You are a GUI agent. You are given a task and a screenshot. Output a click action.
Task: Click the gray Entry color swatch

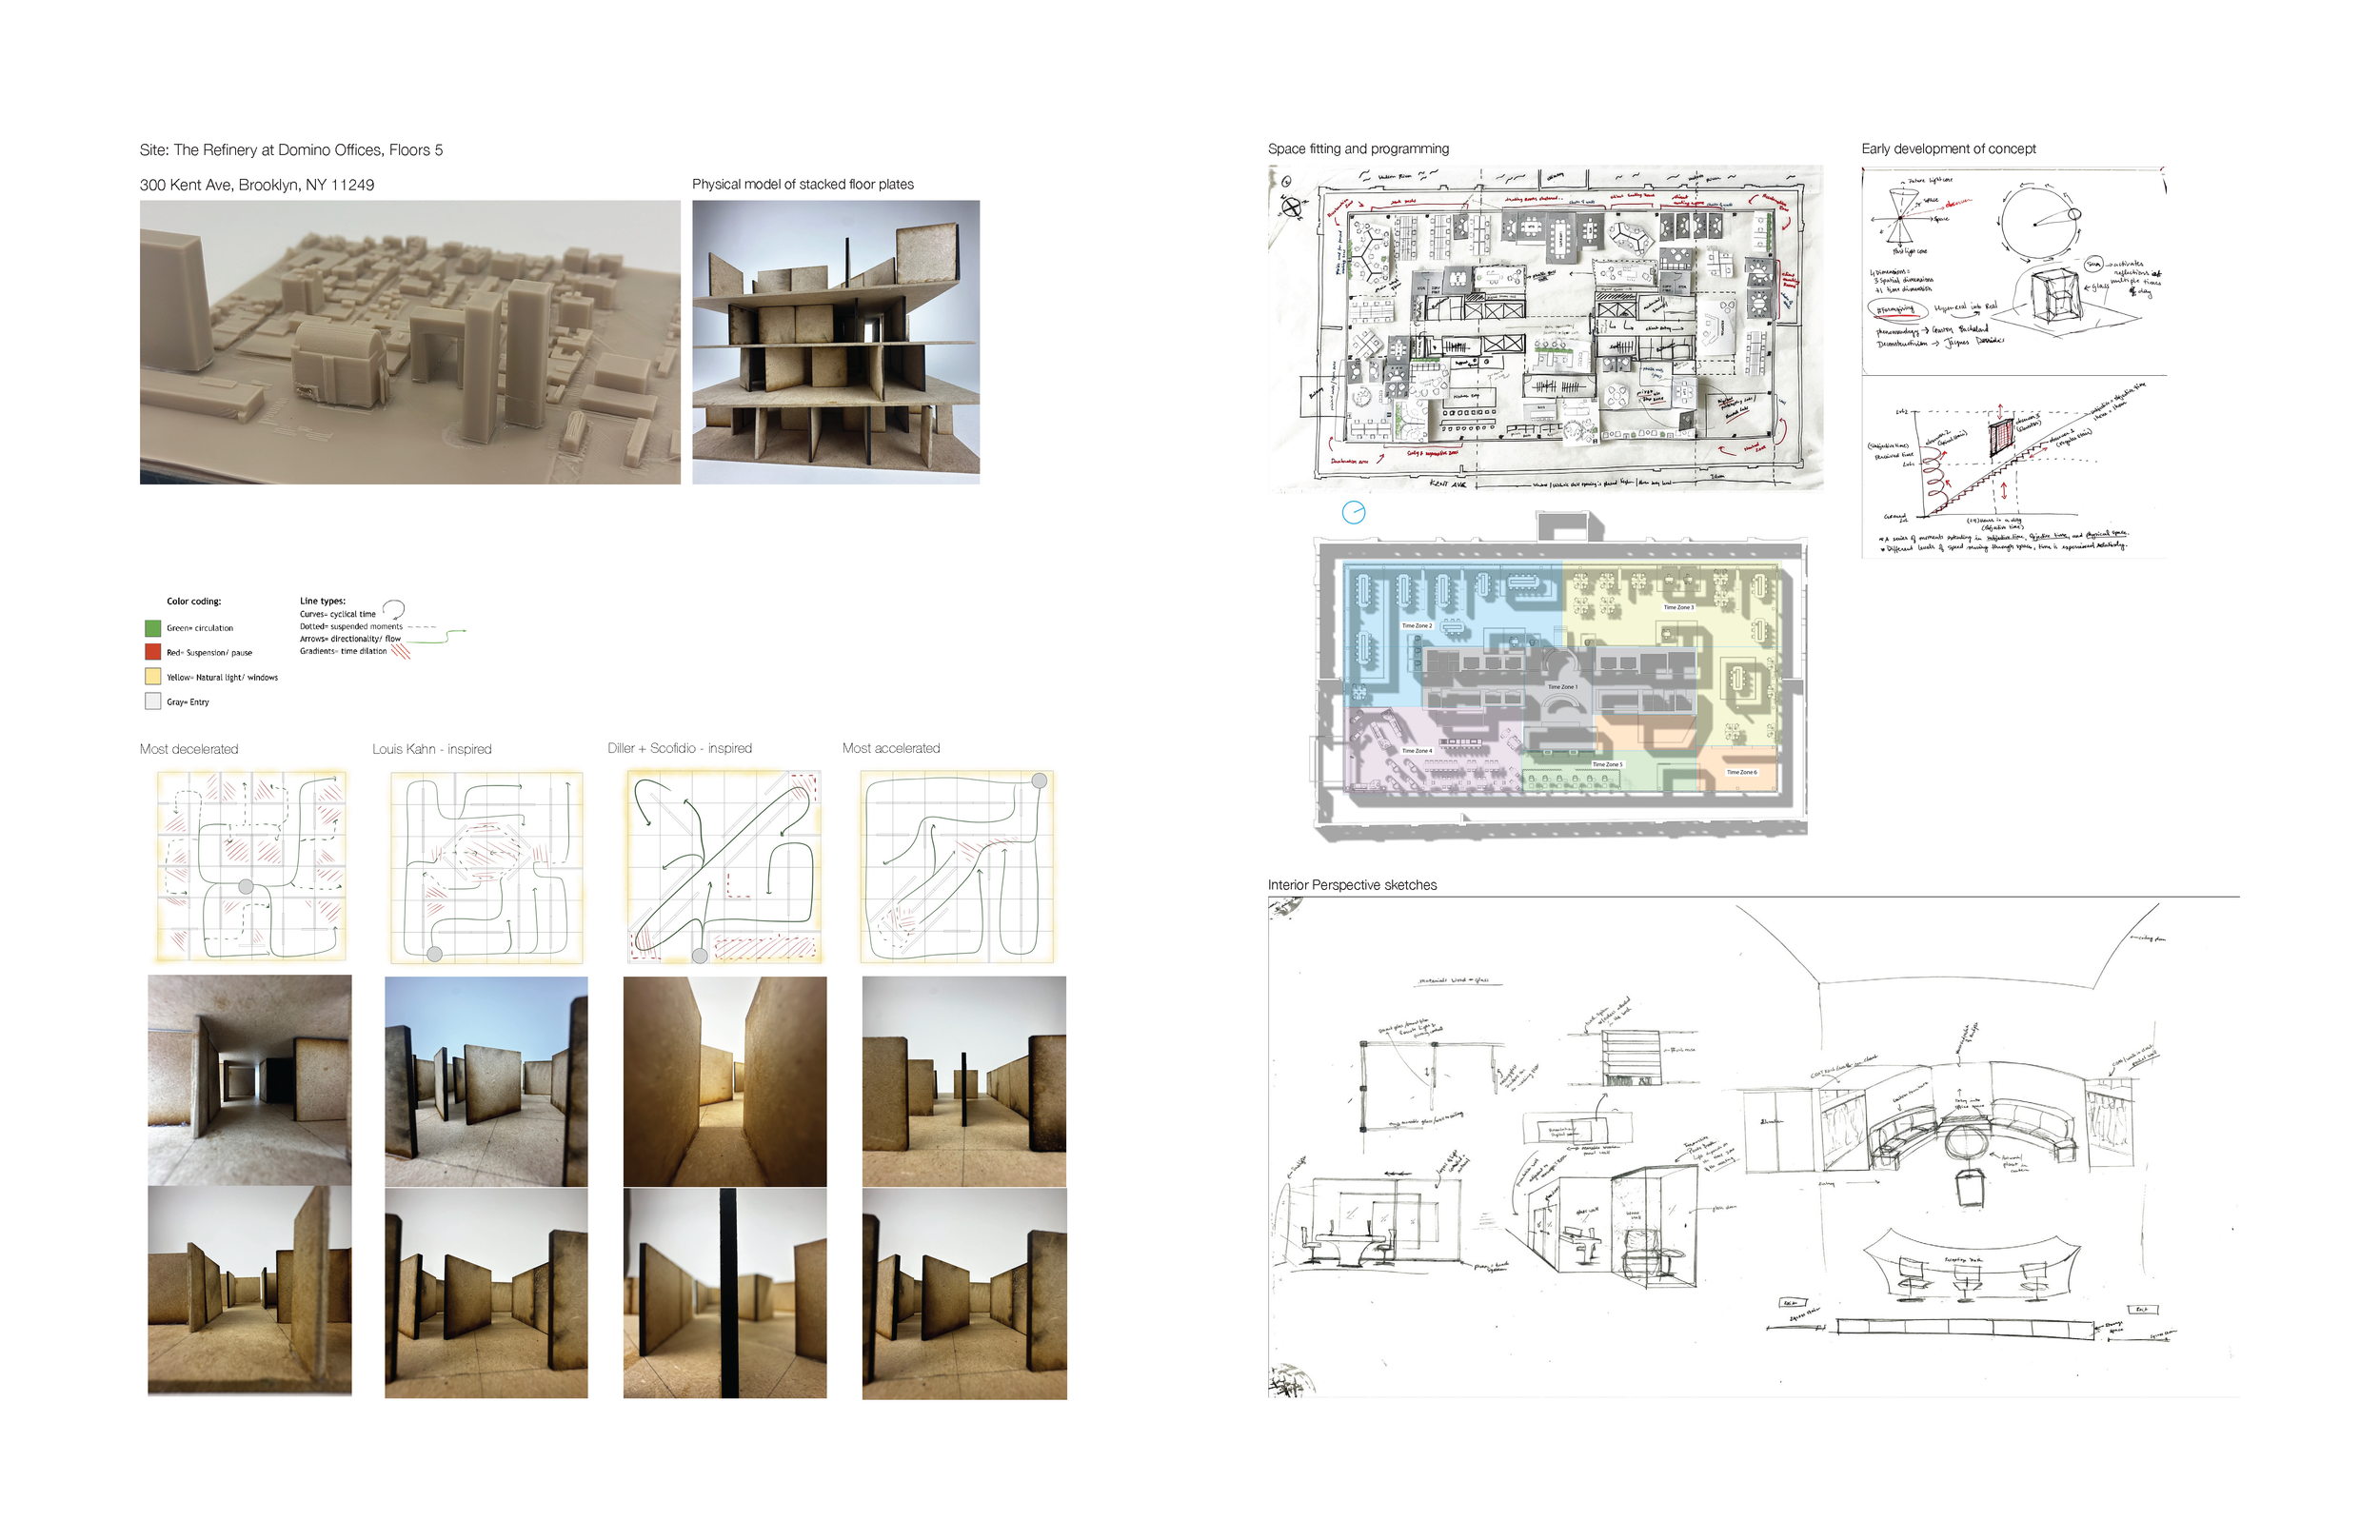point(153,702)
